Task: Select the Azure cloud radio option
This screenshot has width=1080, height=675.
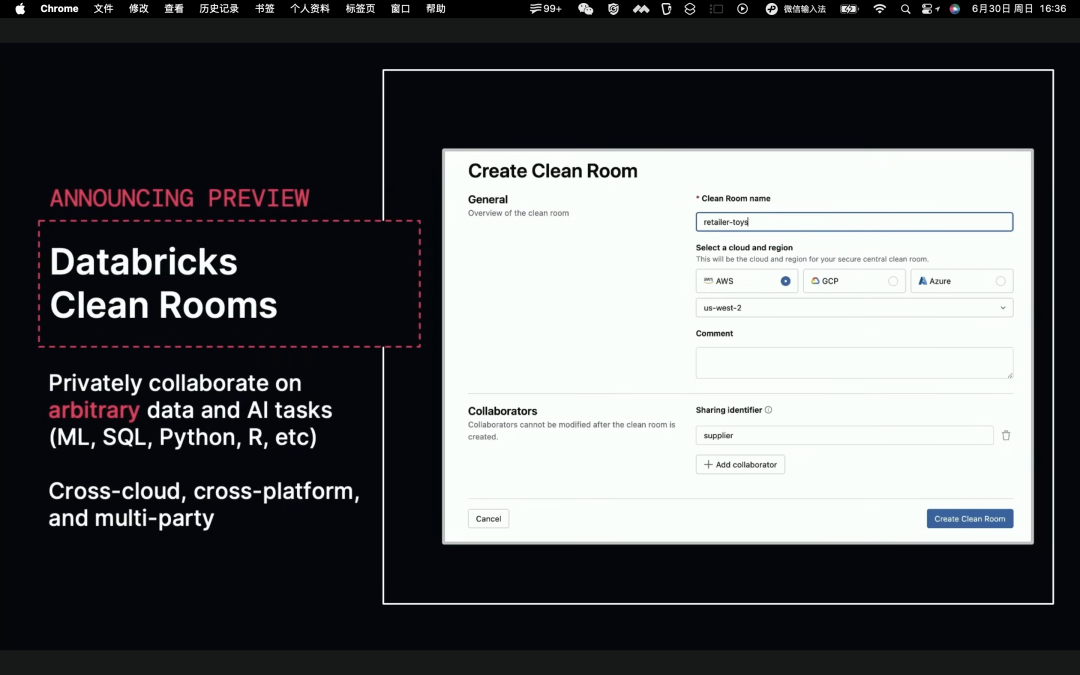Action: point(1000,281)
